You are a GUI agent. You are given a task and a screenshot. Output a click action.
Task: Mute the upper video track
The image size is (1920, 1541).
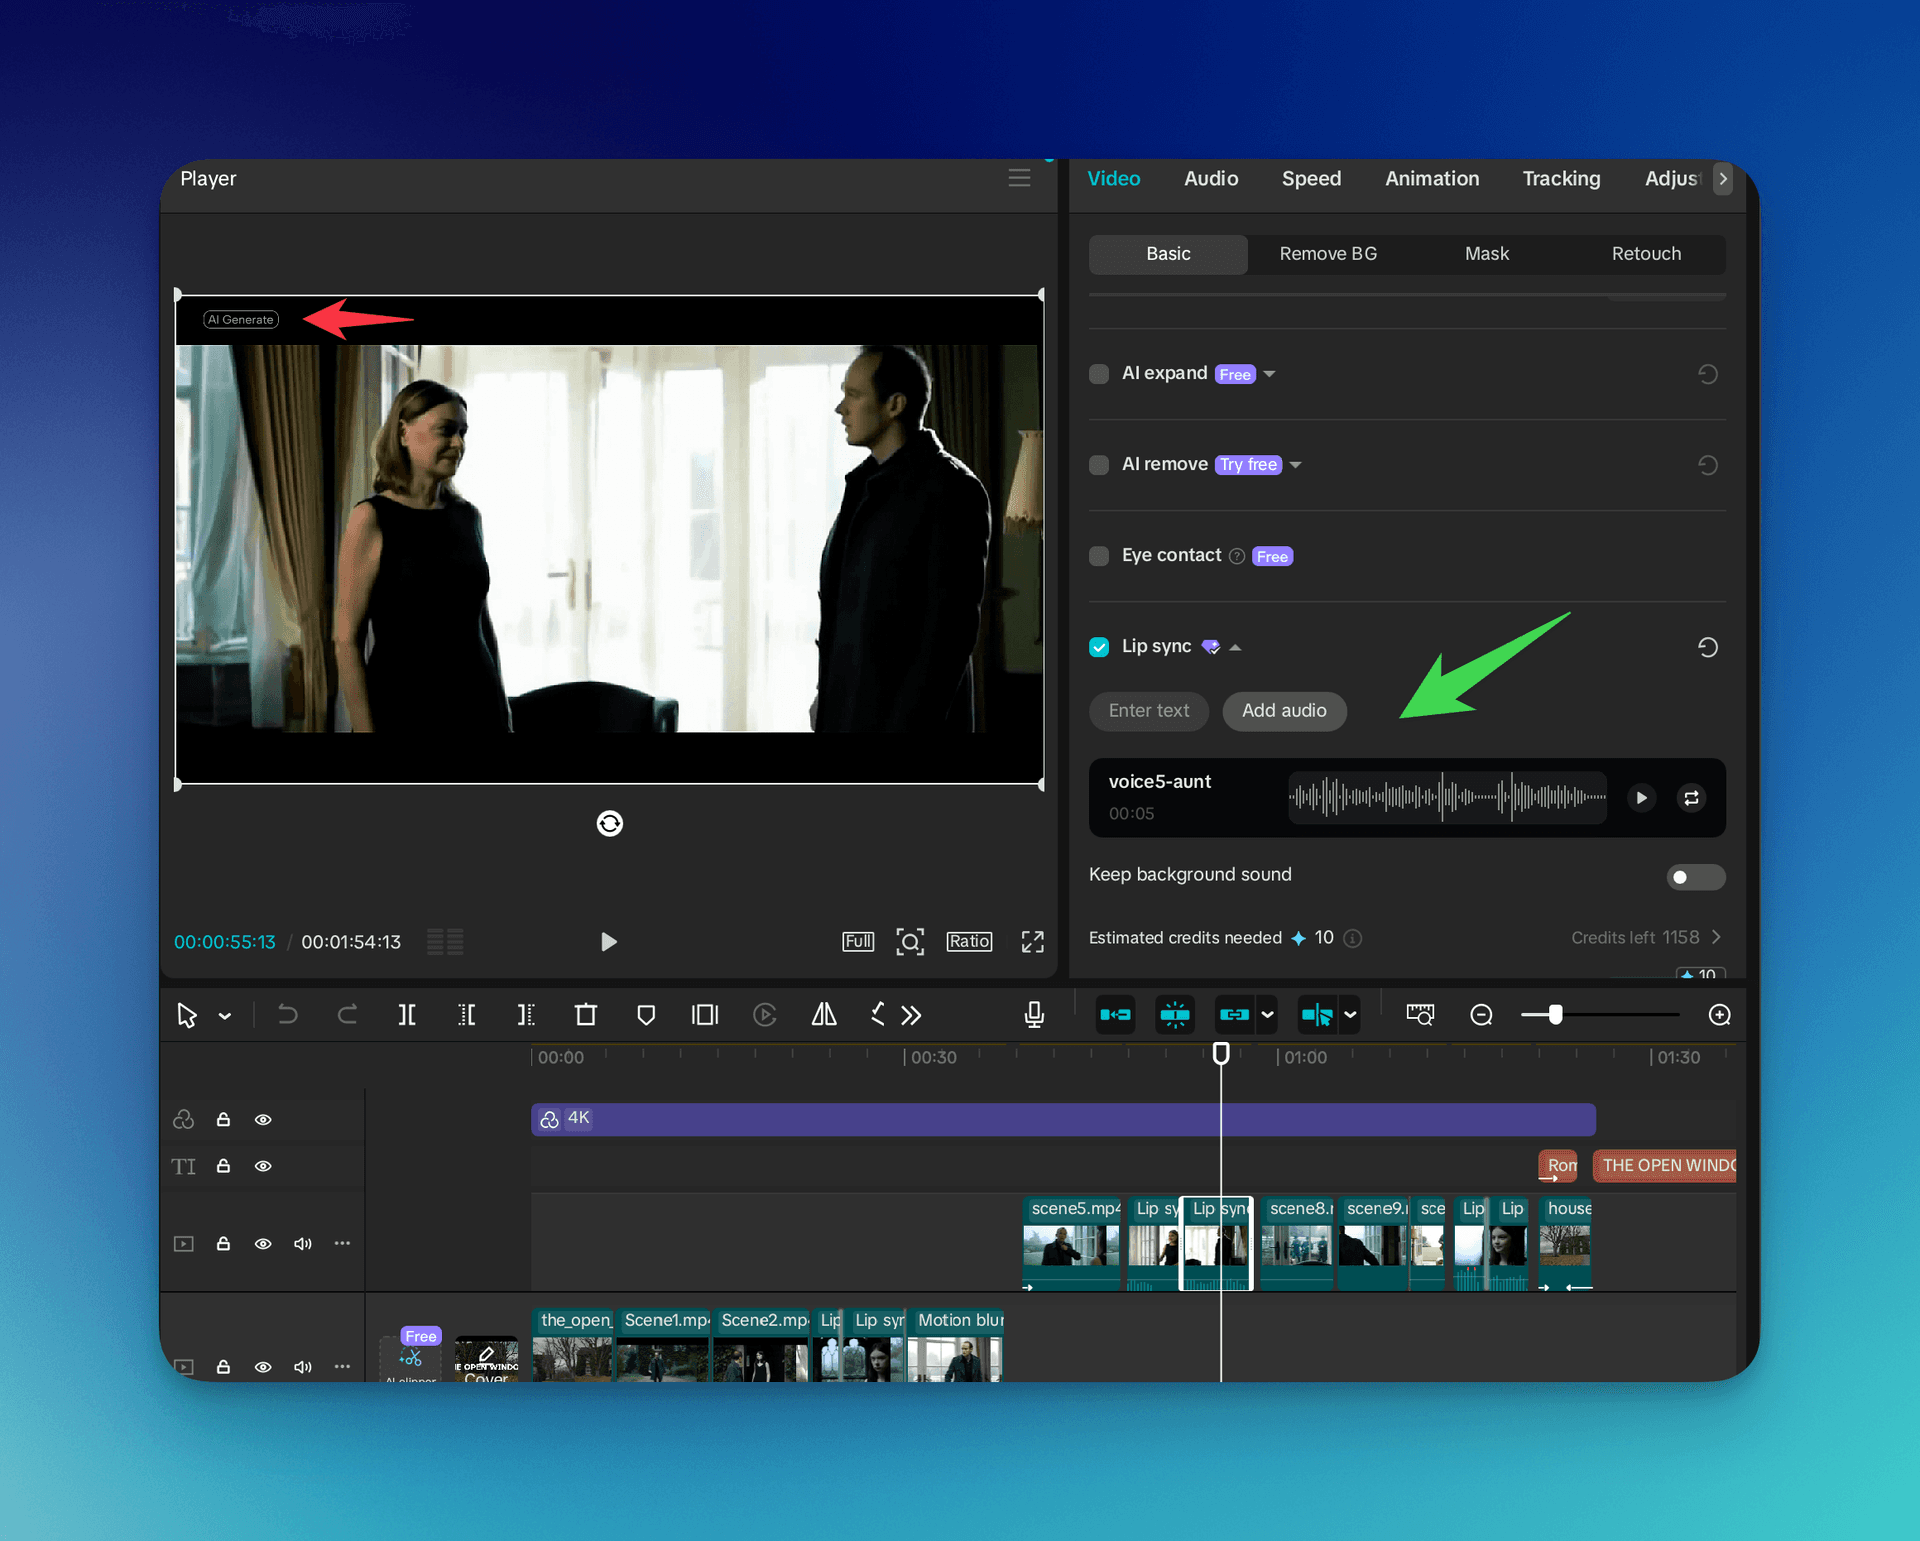(x=303, y=1243)
